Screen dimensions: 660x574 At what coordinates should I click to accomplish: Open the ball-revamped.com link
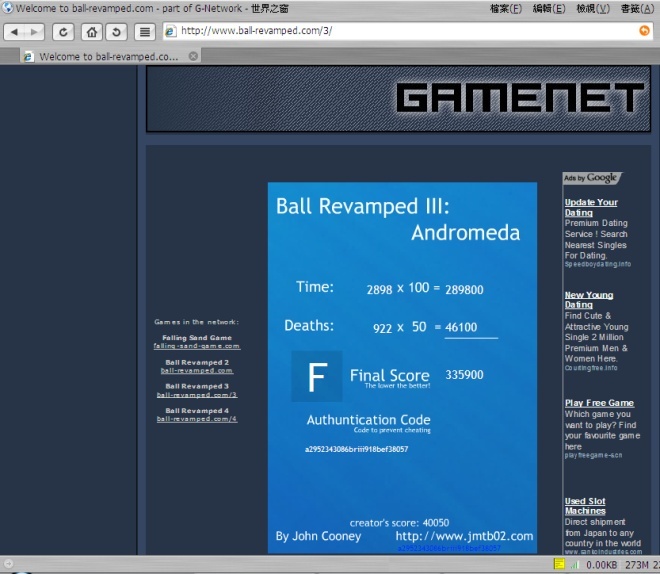coord(197,371)
